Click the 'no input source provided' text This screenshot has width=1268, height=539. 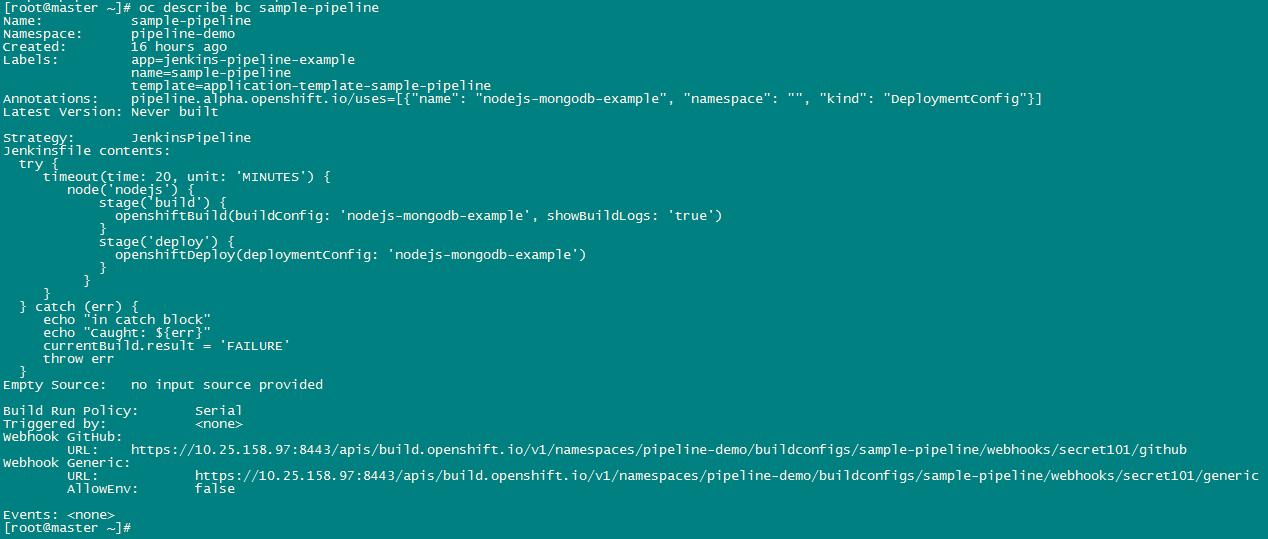(226, 384)
